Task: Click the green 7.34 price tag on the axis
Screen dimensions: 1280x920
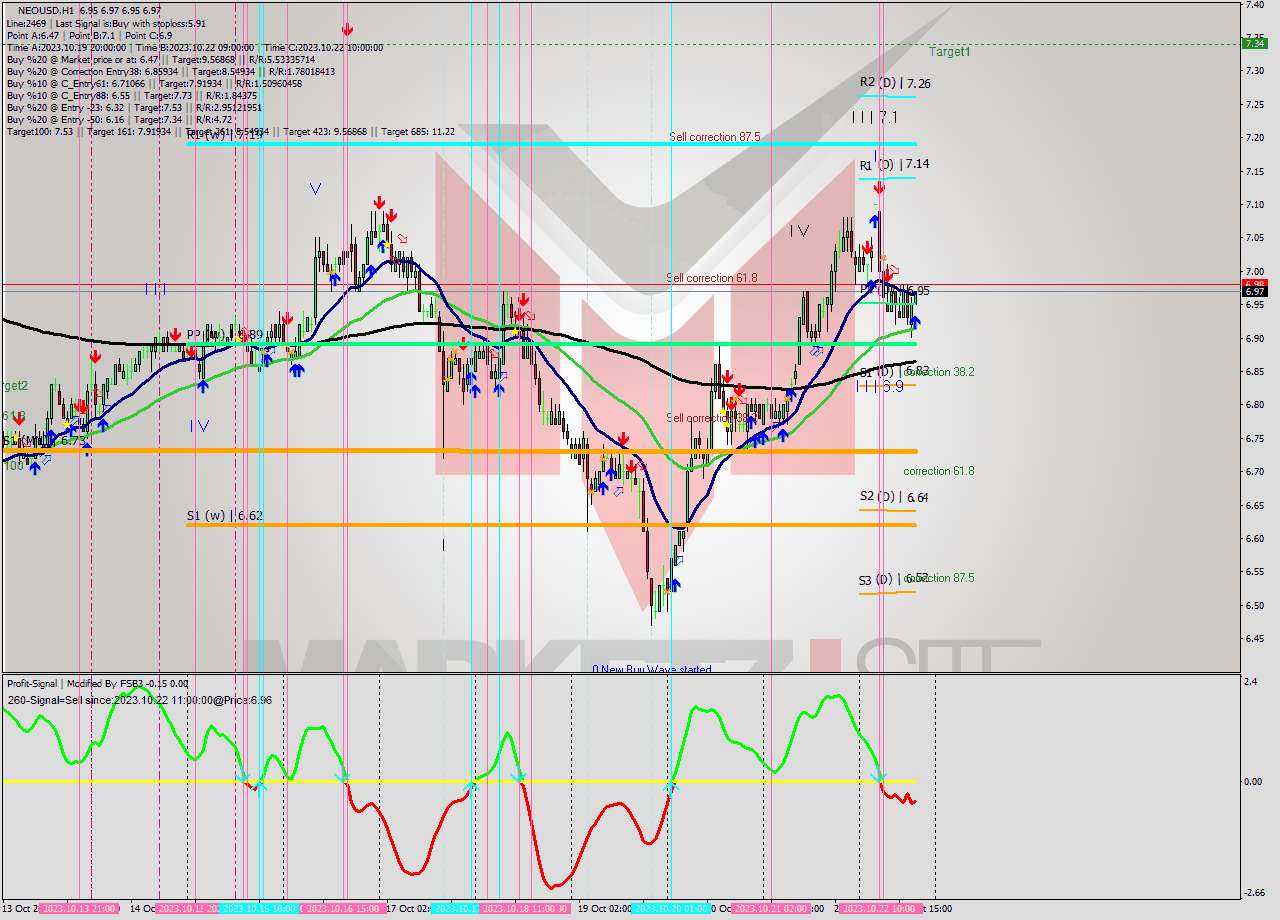Action: tap(1254, 43)
